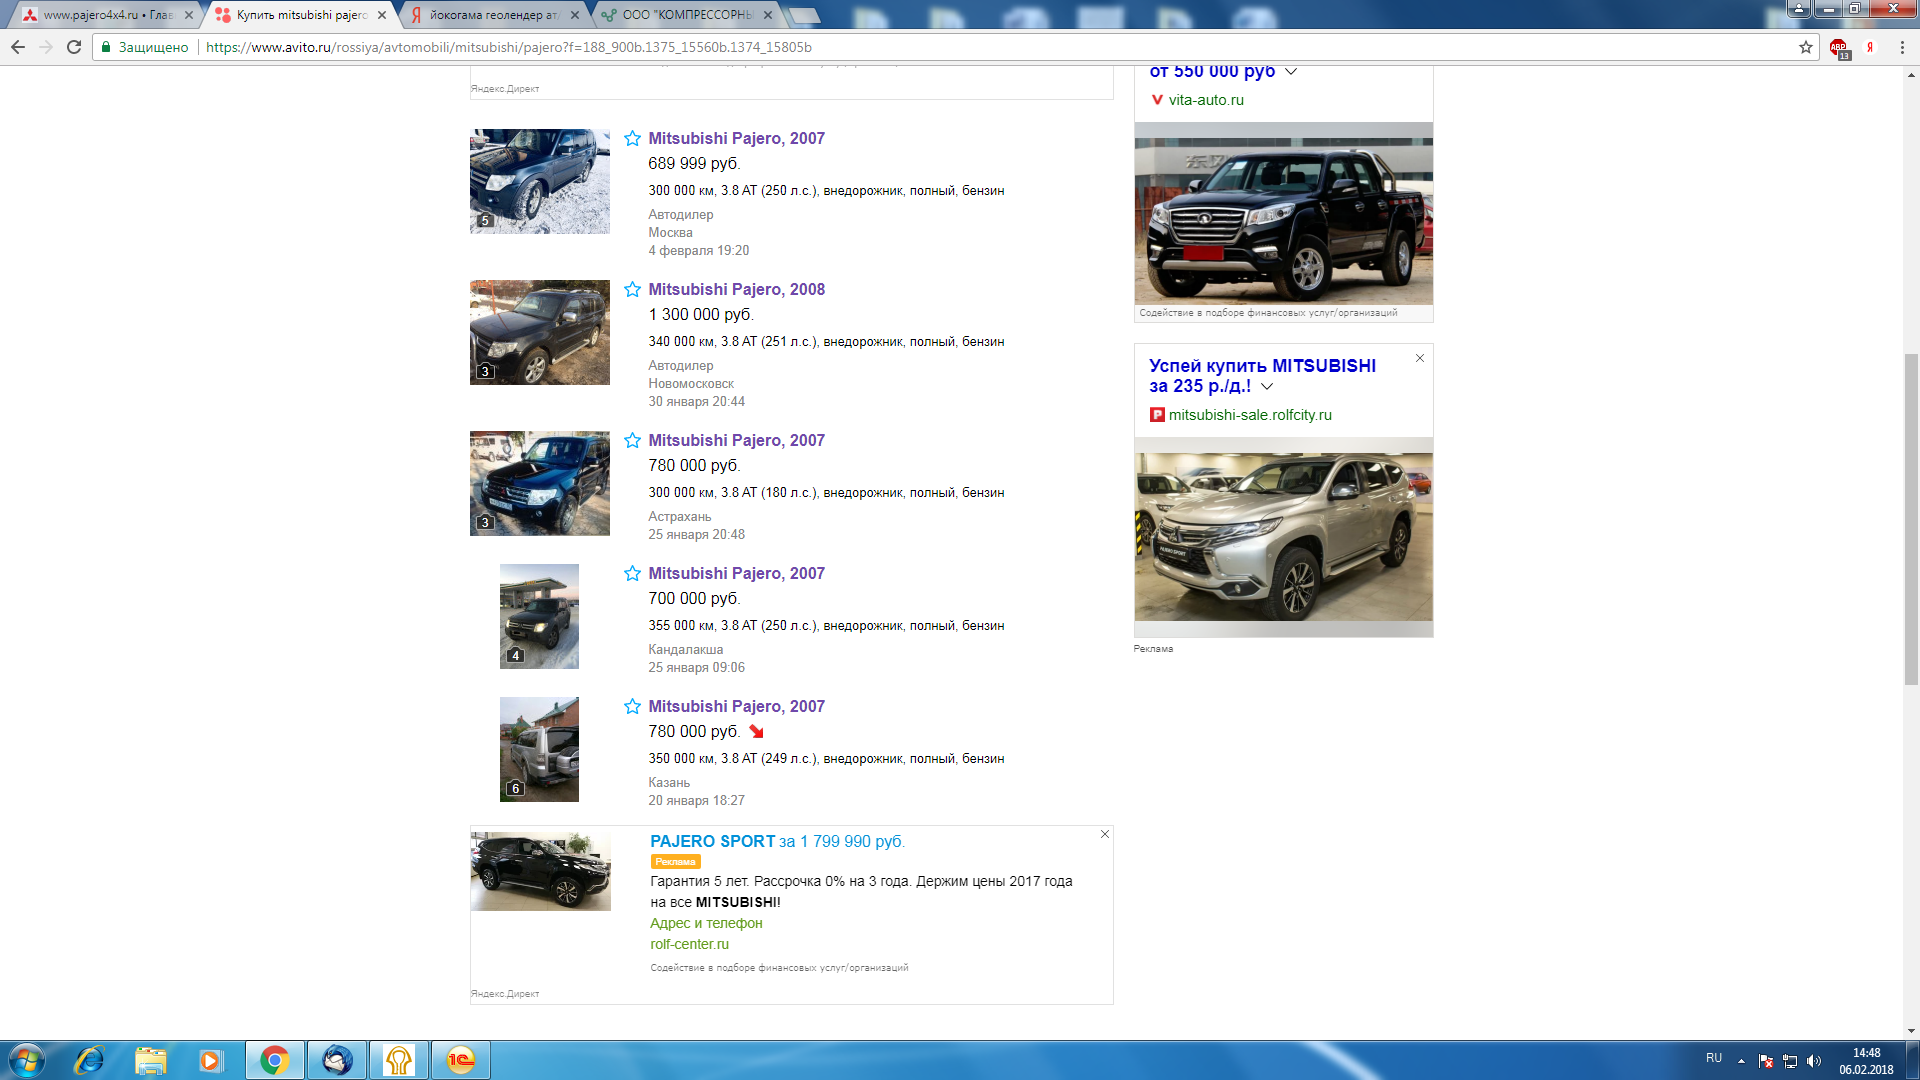This screenshot has height=1080, width=1920.
Task: Go back using browser back arrow
Action: coord(18,47)
